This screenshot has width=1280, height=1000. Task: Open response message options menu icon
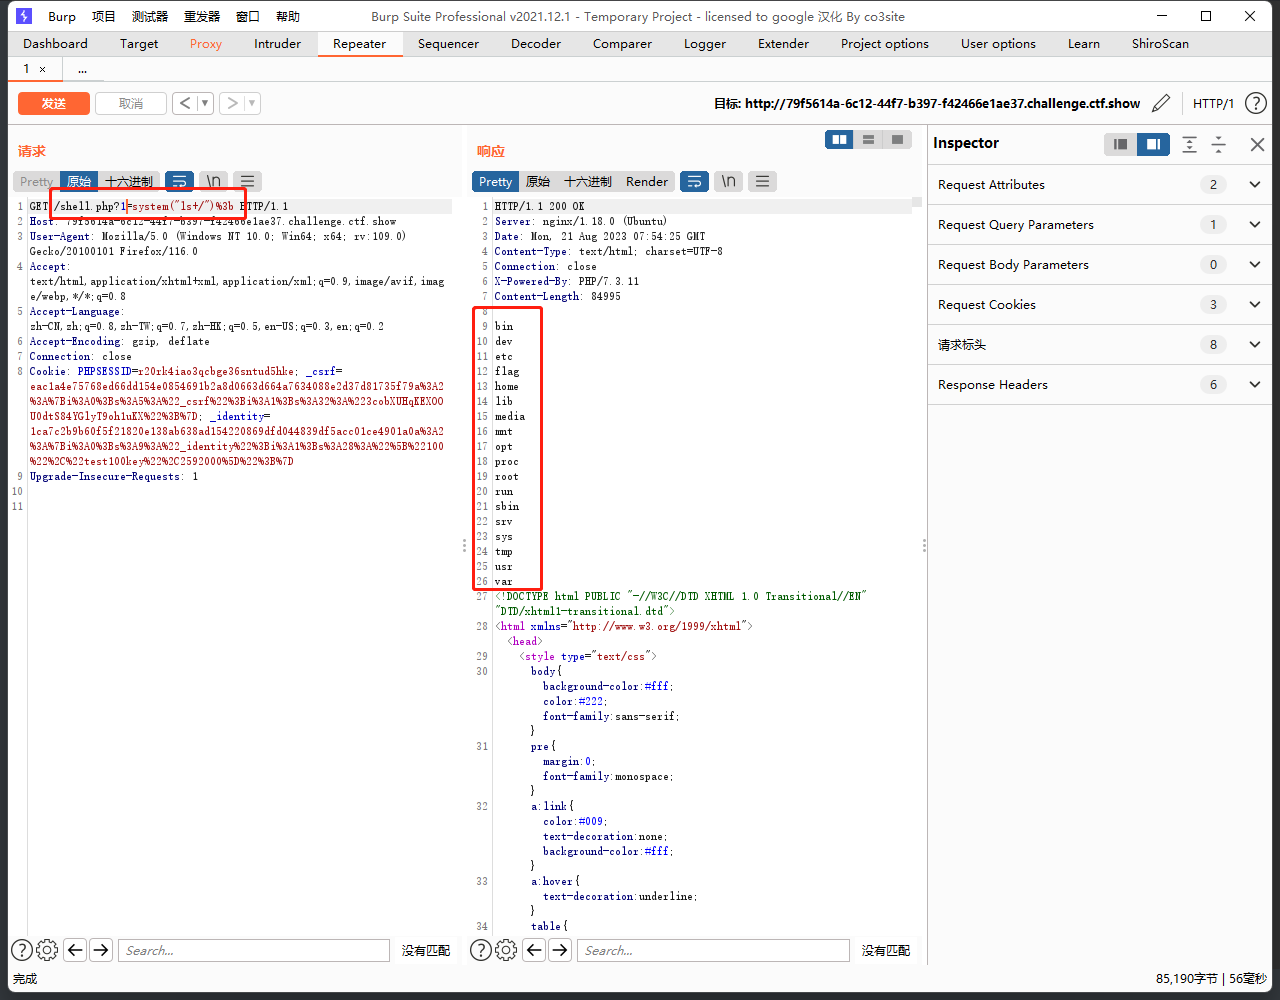point(762,181)
